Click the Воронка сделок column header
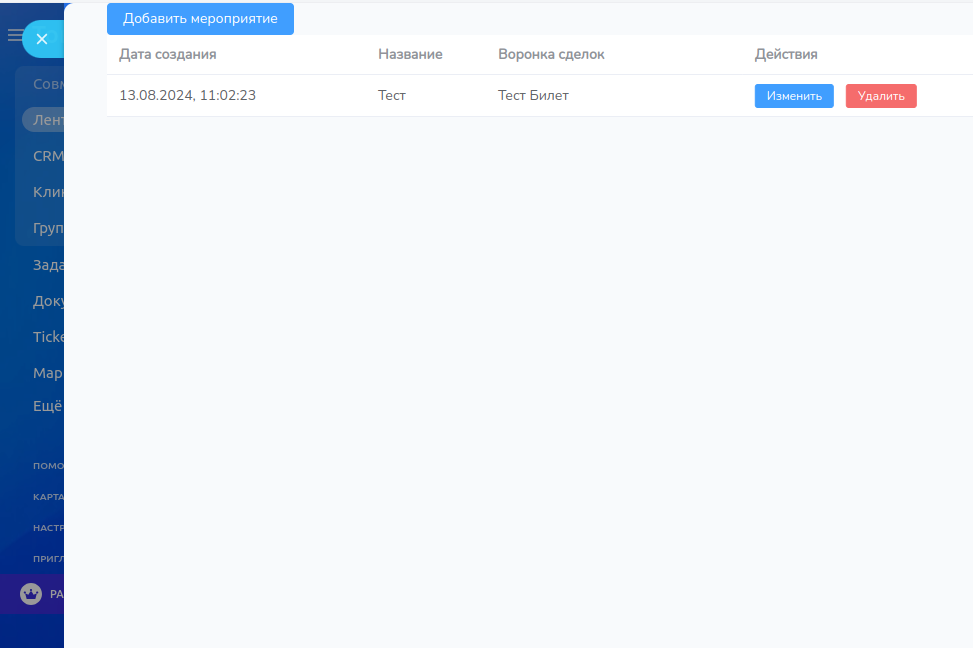The width and height of the screenshot is (973, 648). [551, 55]
